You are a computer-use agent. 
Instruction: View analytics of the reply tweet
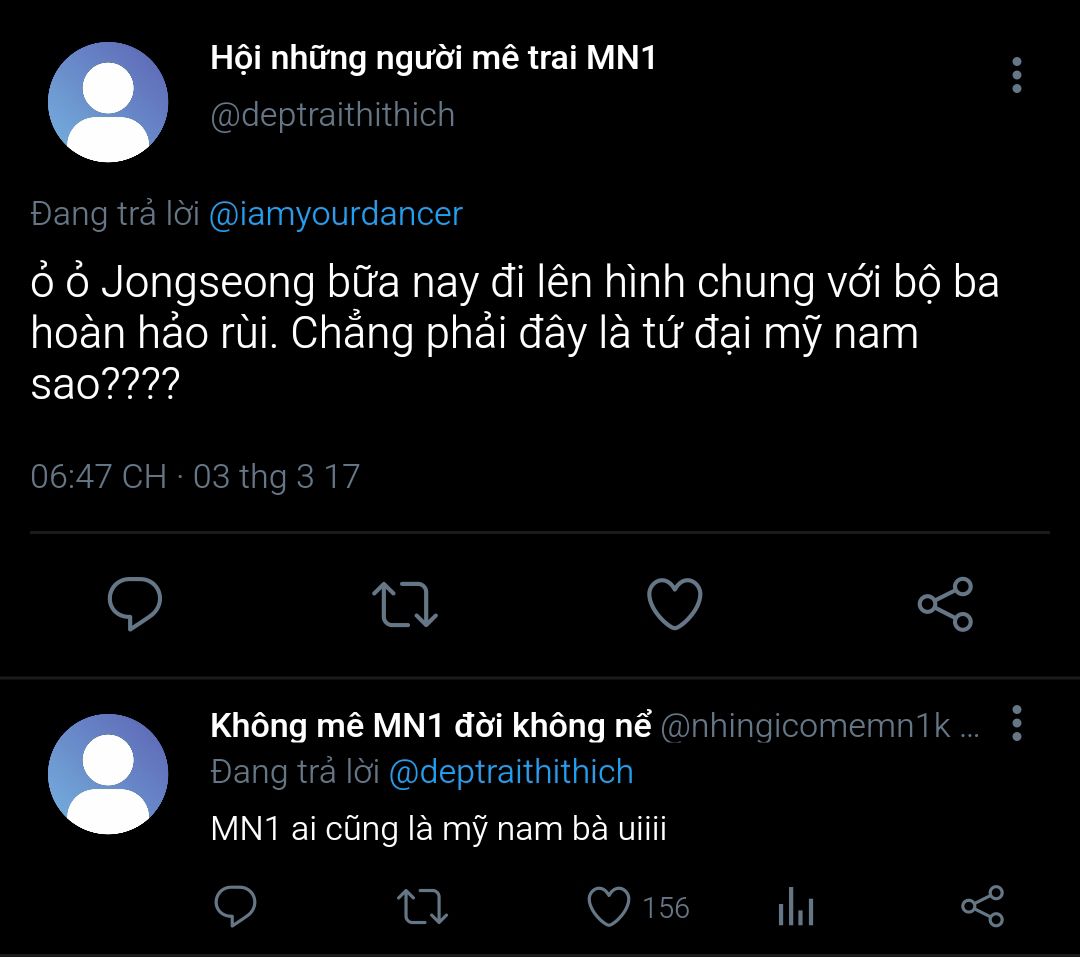pos(796,907)
